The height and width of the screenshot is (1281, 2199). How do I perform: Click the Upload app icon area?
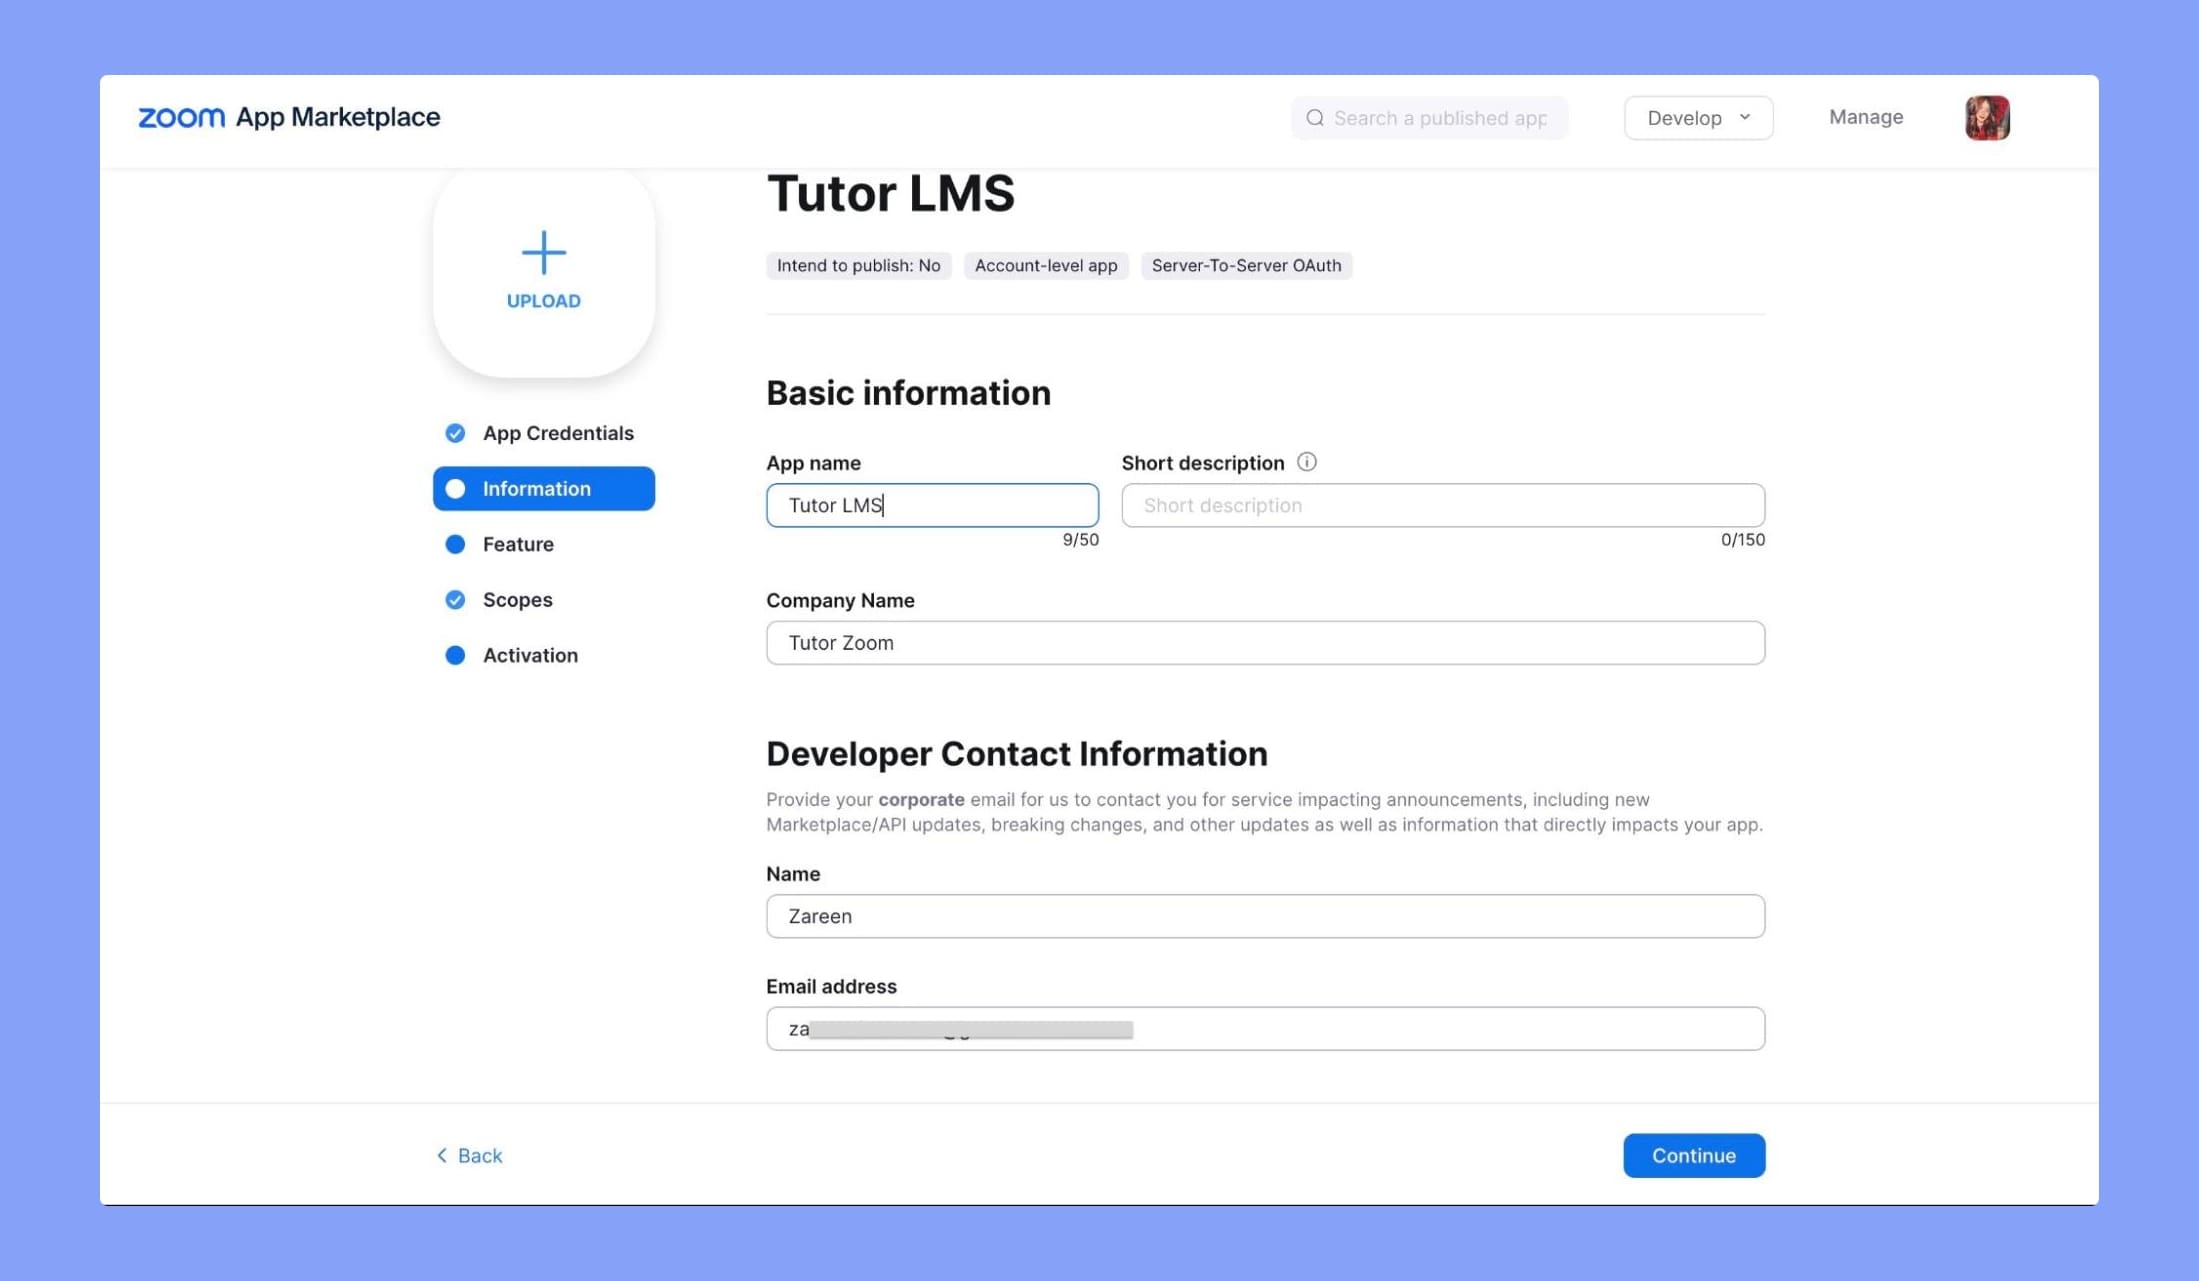[543, 270]
